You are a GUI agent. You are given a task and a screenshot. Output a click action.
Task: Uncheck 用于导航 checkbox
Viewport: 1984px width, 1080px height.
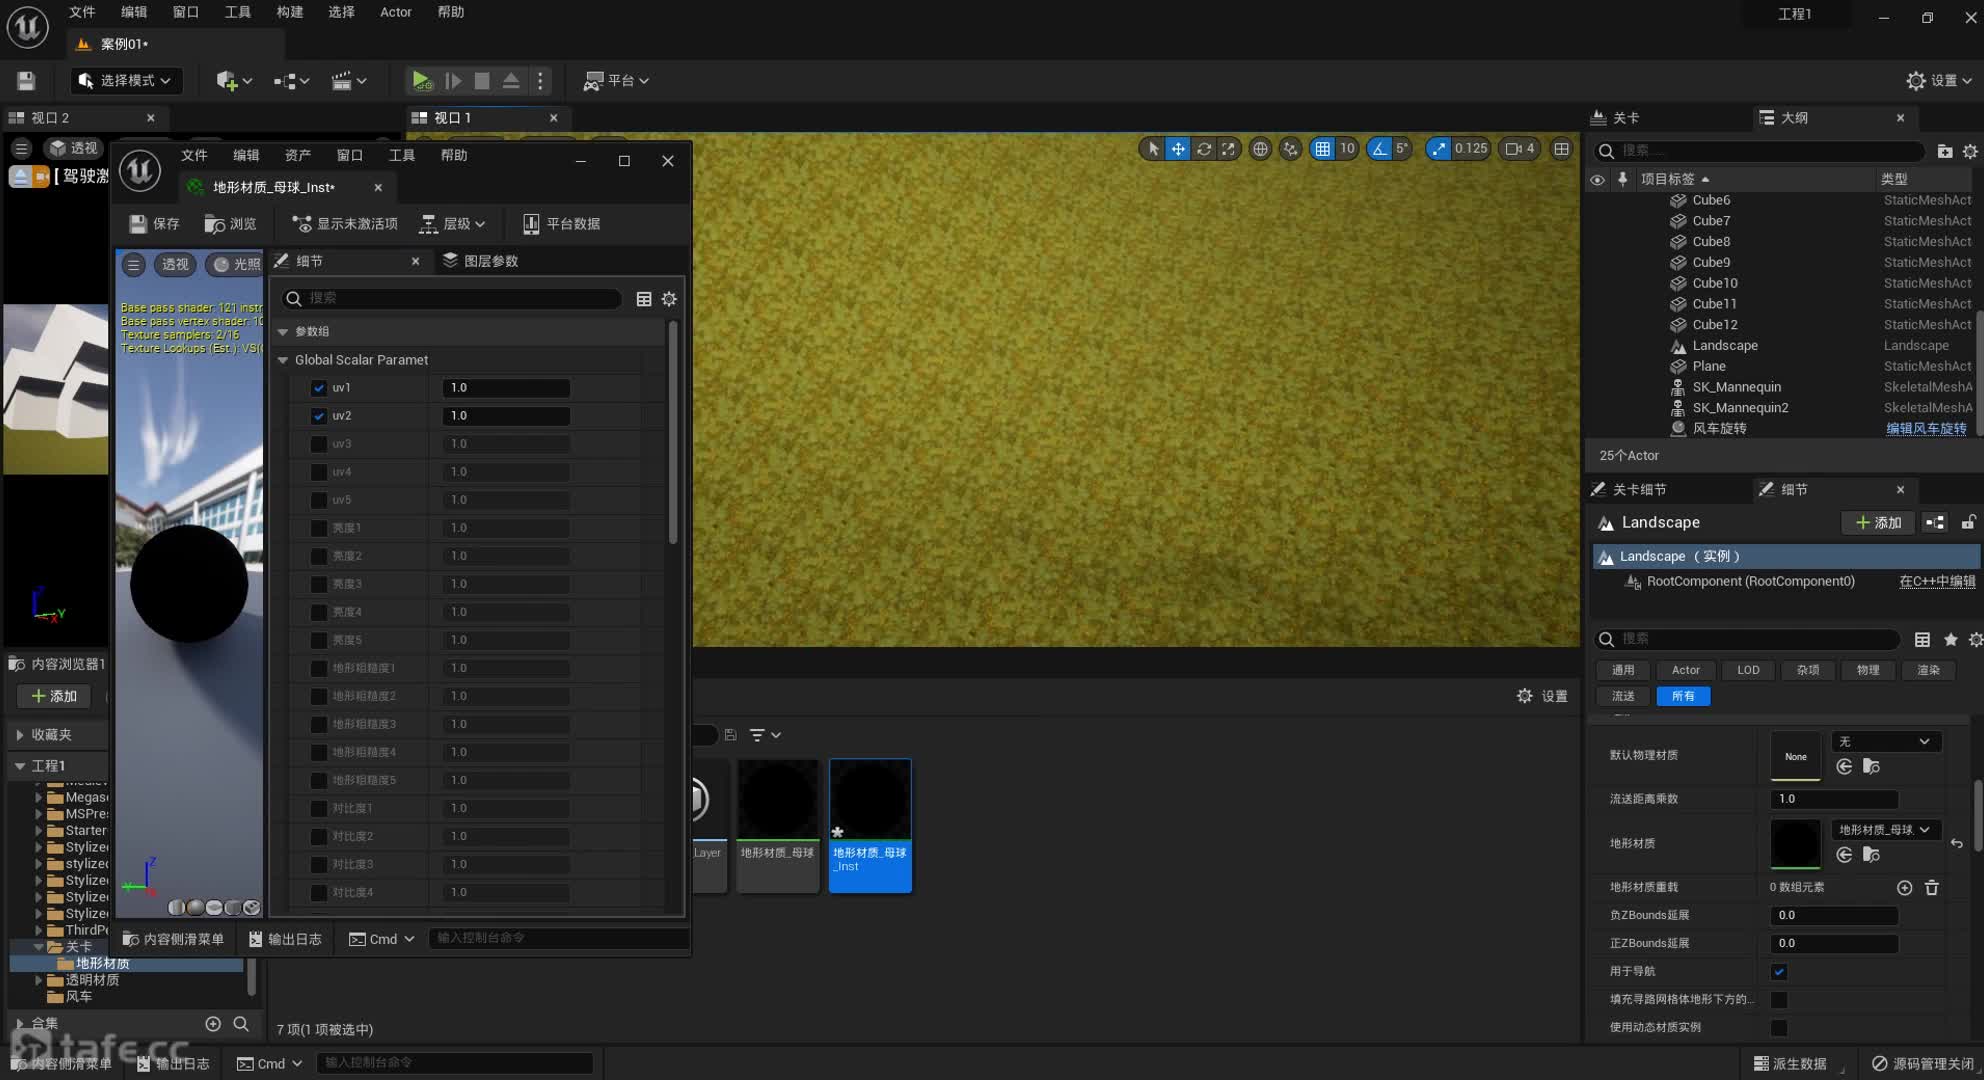point(1779,971)
